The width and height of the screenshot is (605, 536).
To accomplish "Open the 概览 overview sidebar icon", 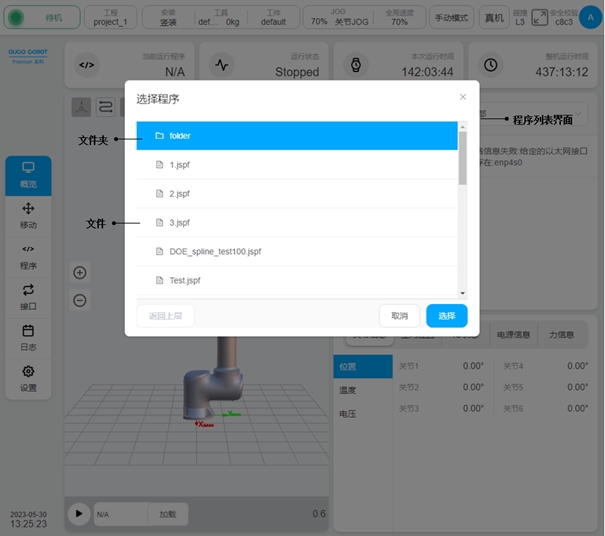I will 28,175.
